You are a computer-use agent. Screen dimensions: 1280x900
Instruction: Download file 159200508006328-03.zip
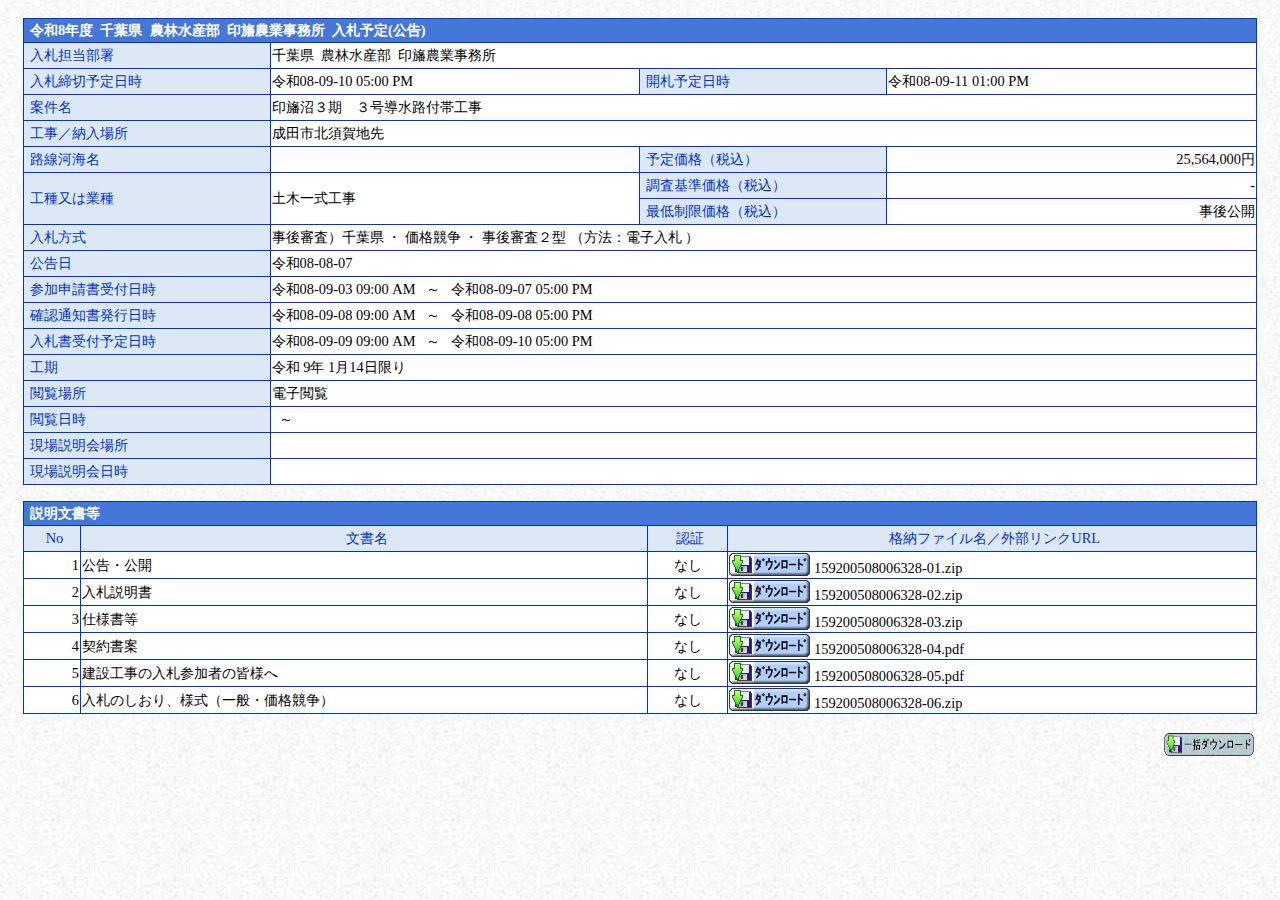point(769,618)
